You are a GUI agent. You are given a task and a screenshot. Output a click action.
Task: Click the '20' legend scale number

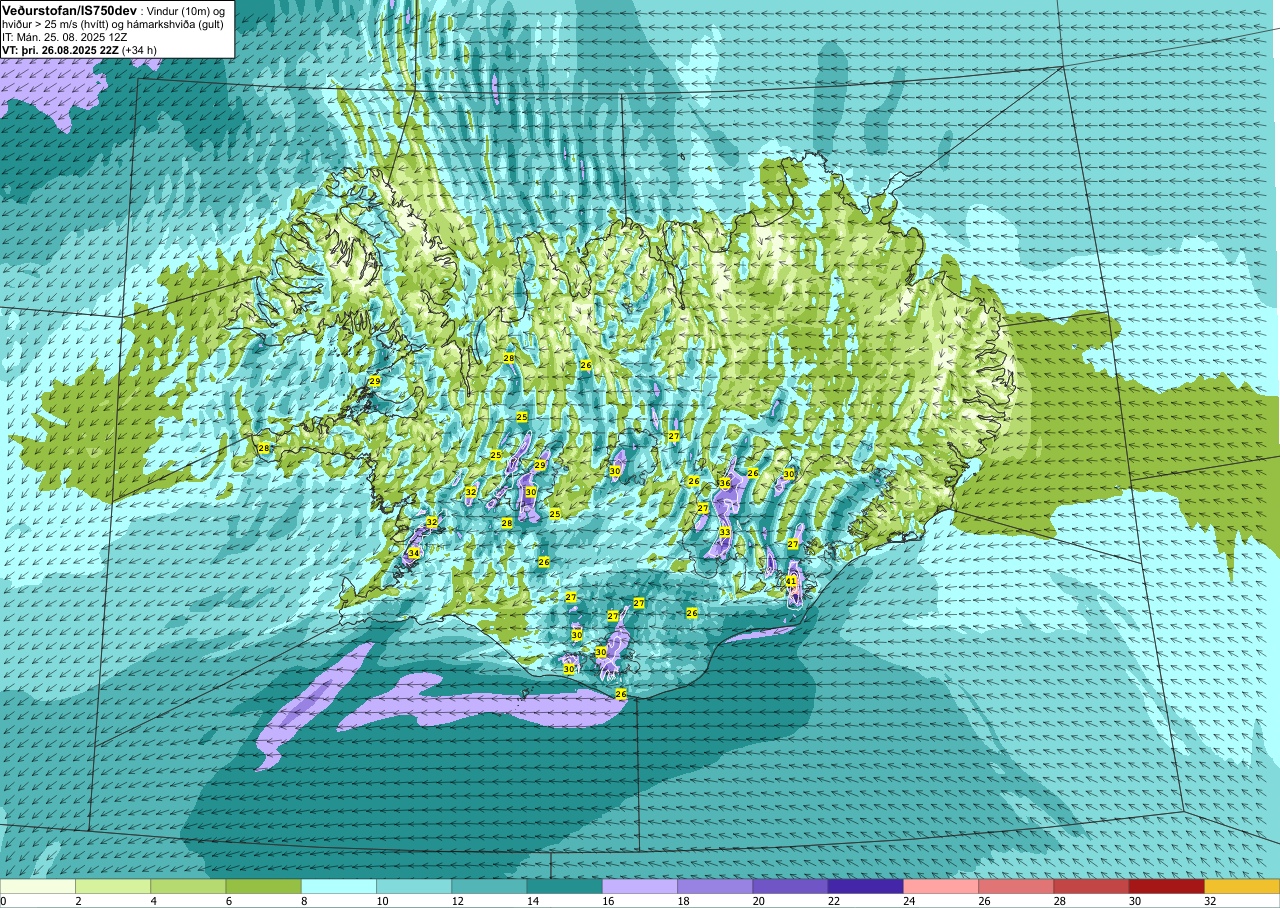pyautogui.click(x=758, y=901)
